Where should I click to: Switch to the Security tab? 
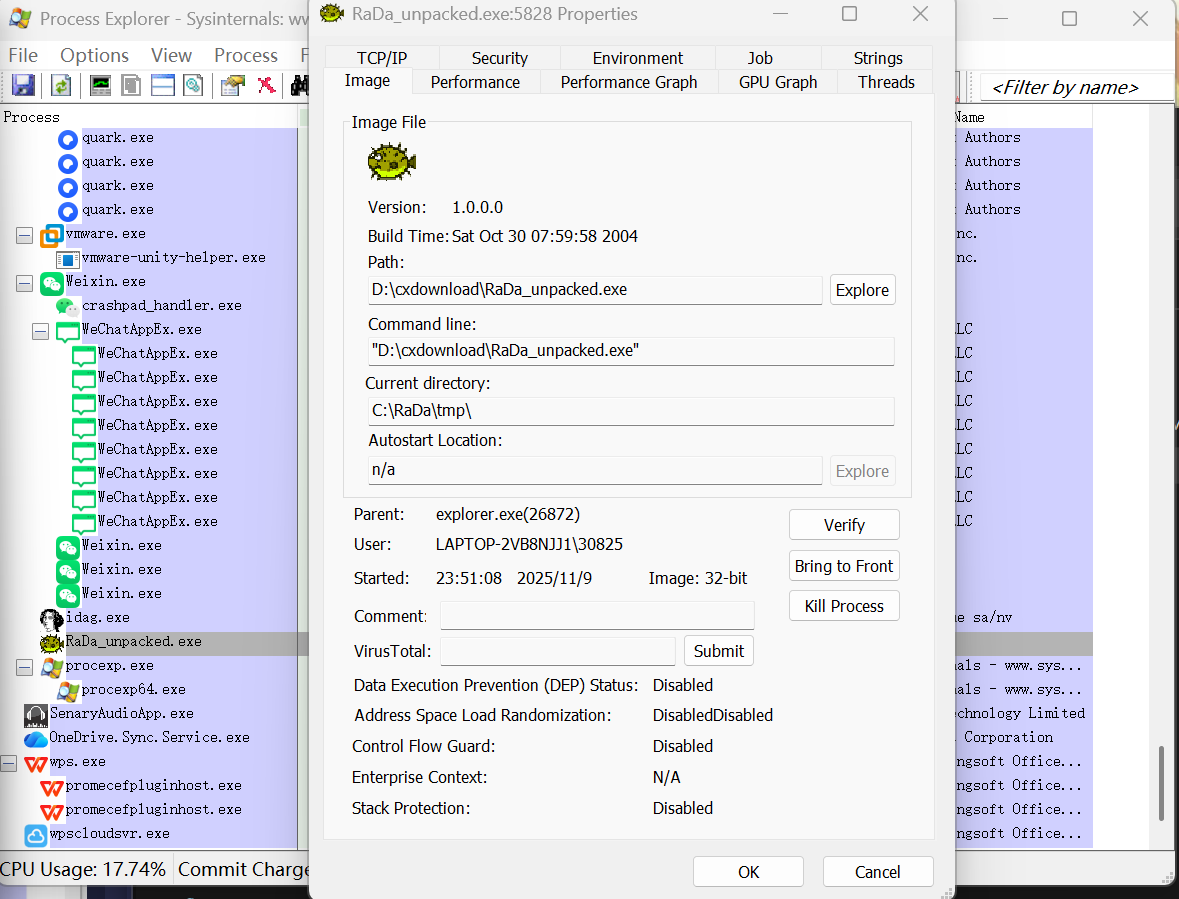(x=499, y=58)
